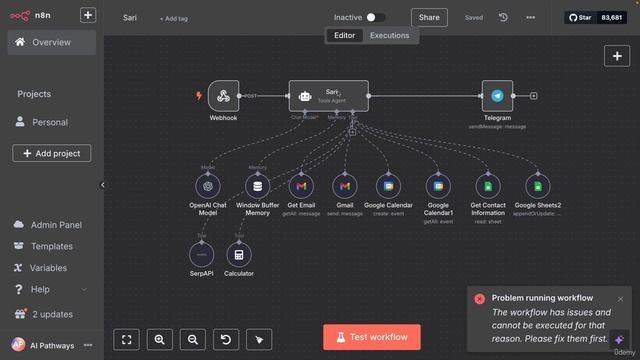Click the Test workflow button

[372, 337]
